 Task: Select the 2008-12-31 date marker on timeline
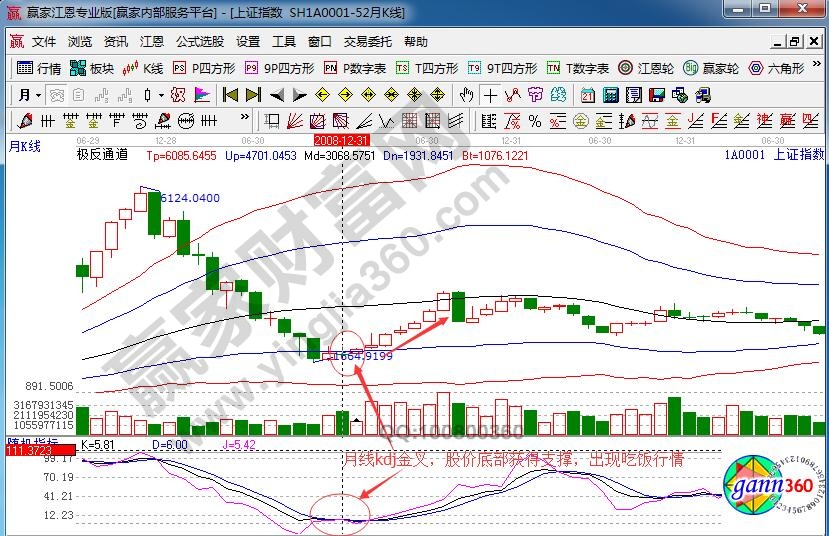(x=343, y=141)
